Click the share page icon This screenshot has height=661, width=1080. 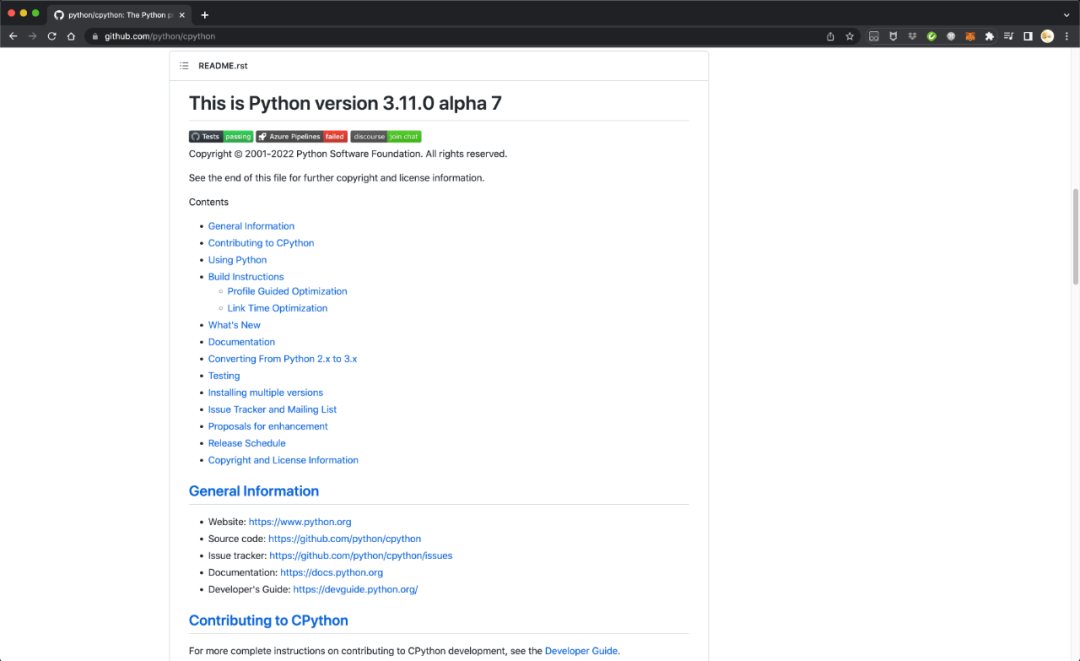tap(830, 36)
